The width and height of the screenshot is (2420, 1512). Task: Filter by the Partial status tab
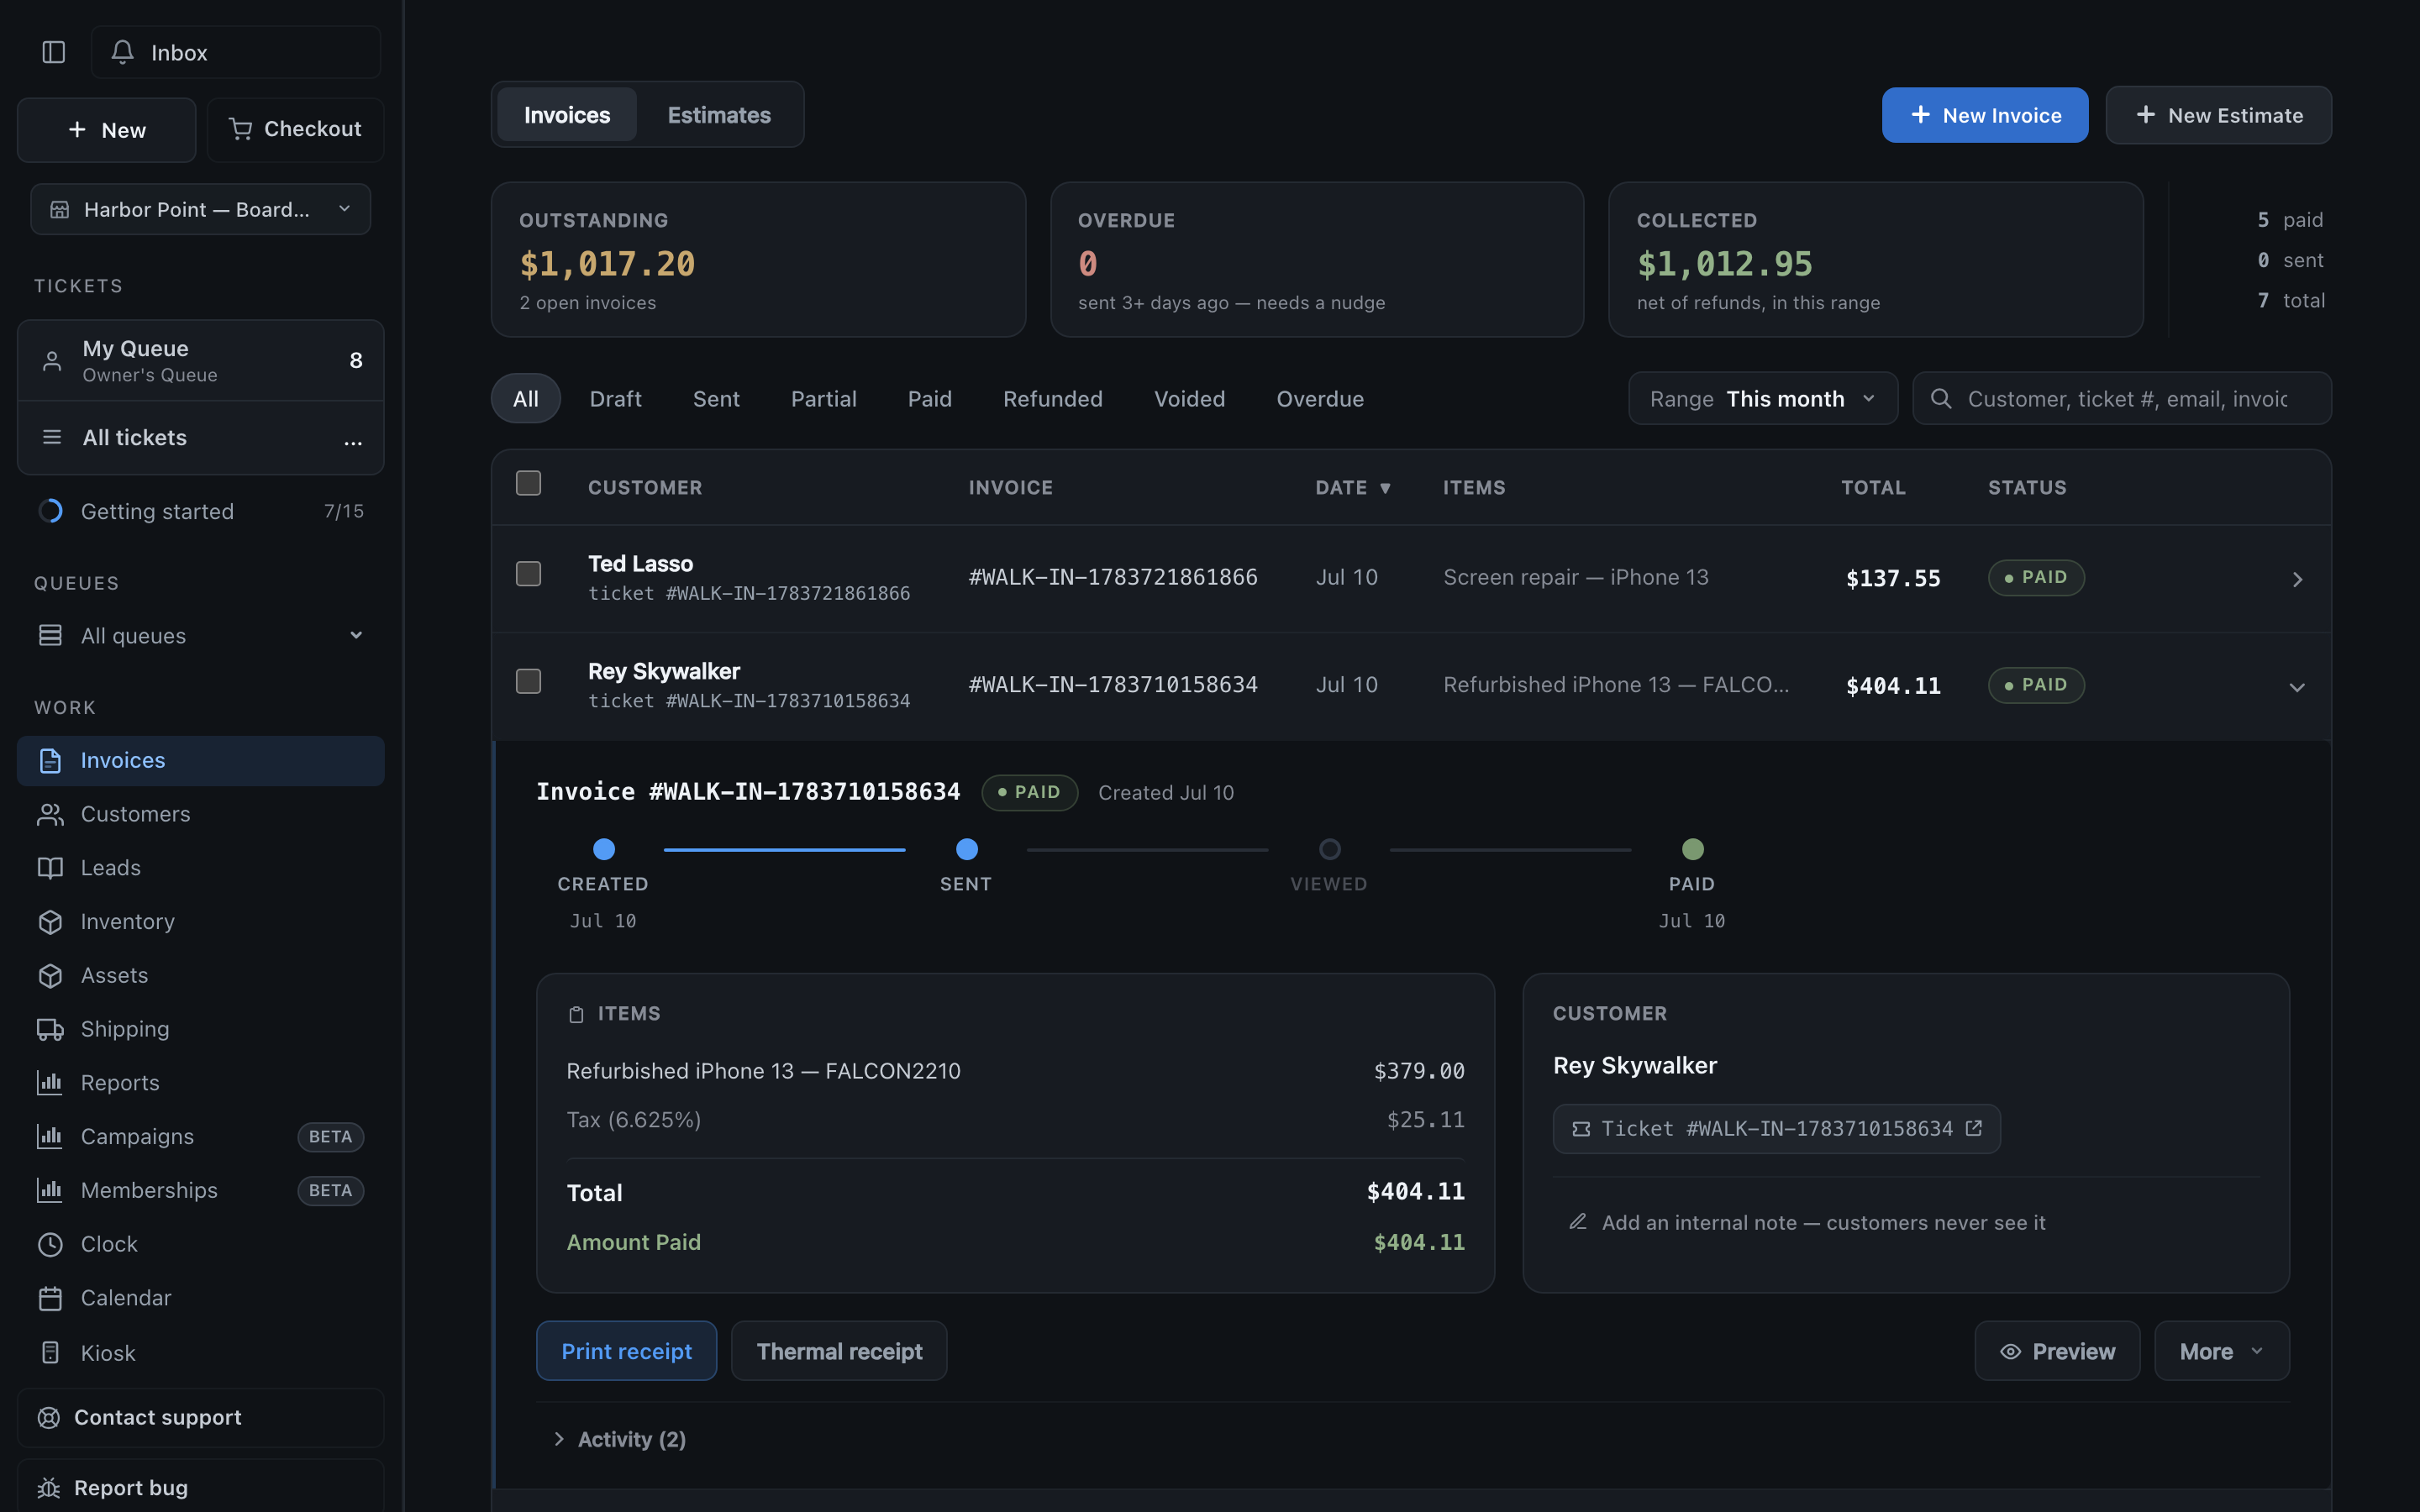tap(823, 399)
